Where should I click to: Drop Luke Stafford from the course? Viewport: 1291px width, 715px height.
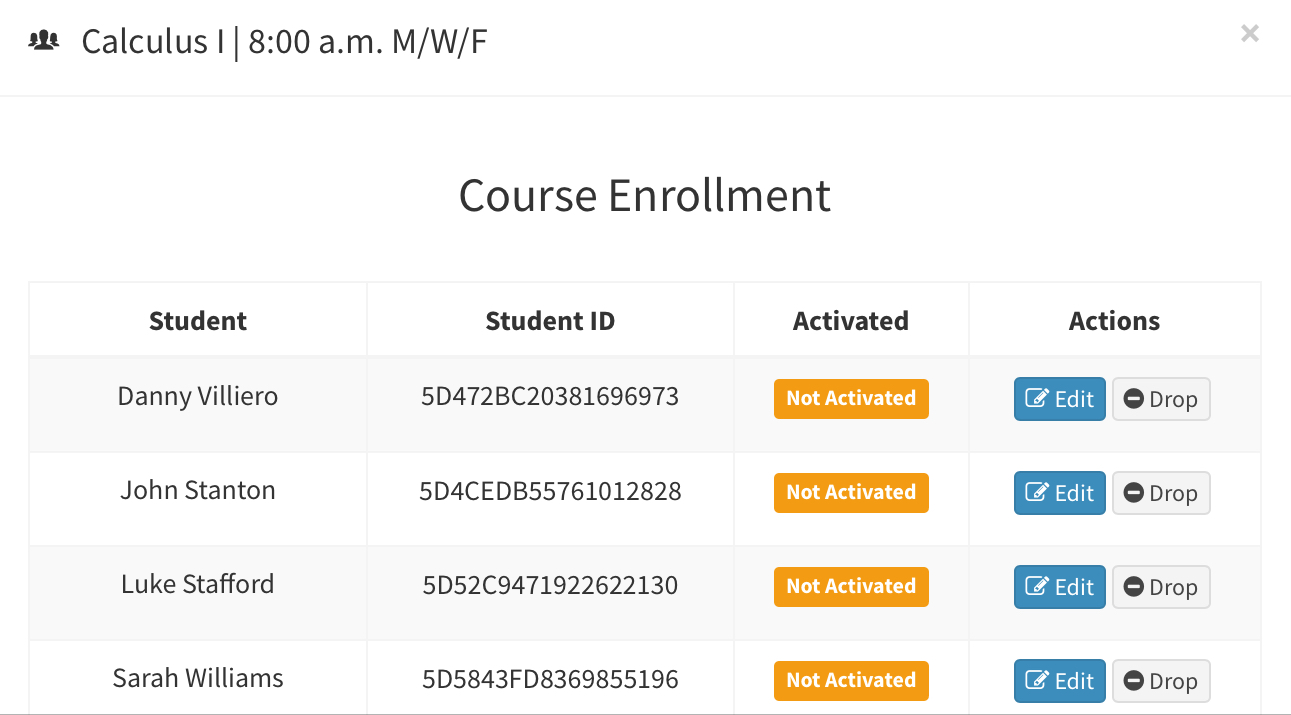click(x=1161, y=587)
